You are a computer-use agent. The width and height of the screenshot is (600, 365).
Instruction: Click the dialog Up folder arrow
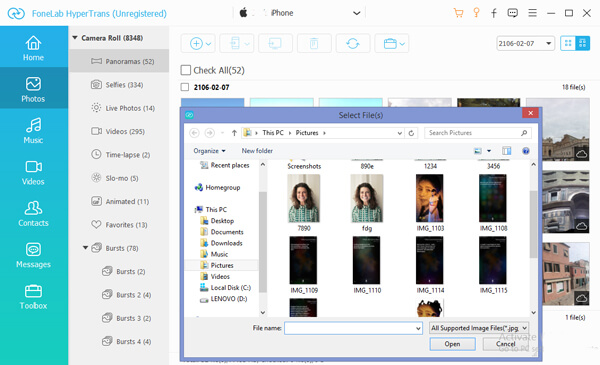(234, 133)
